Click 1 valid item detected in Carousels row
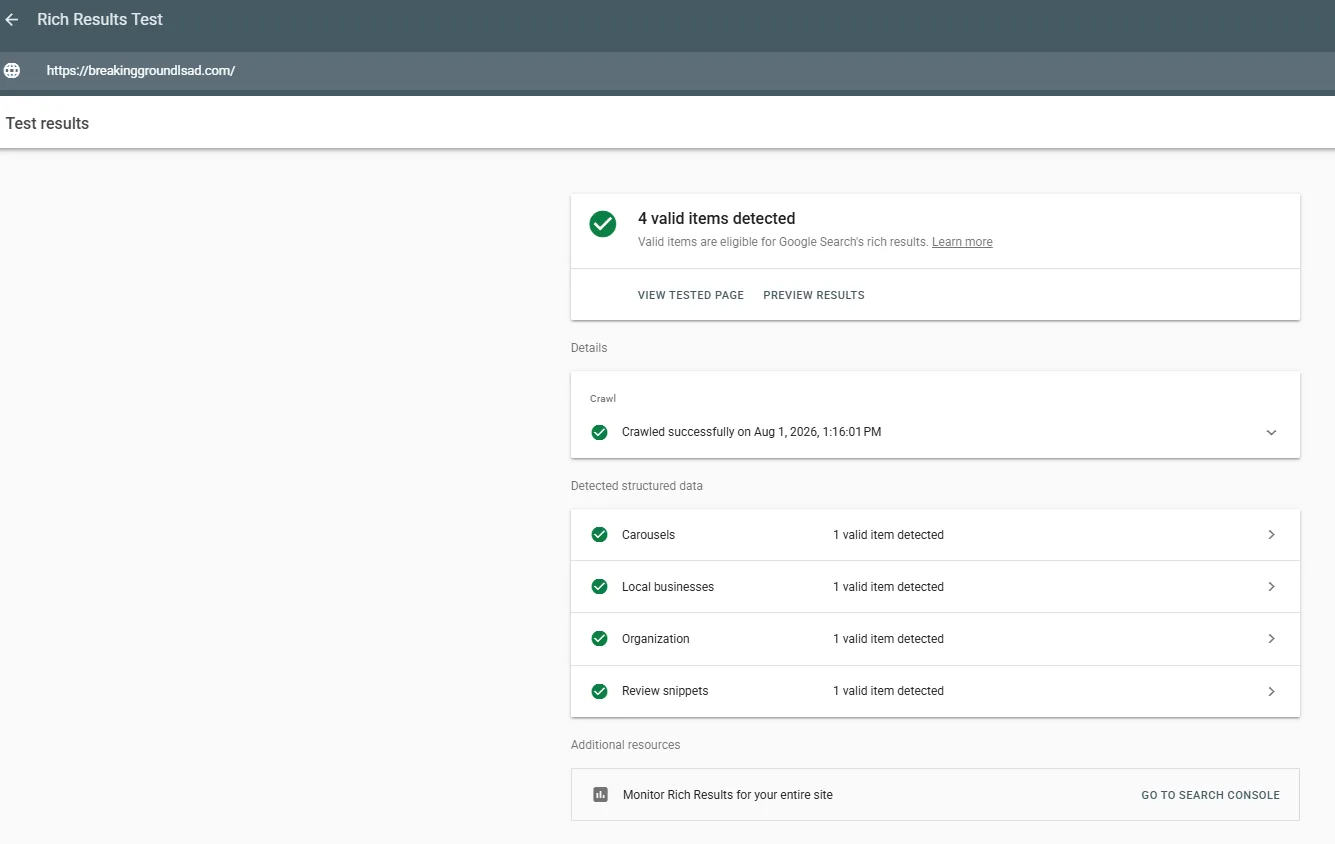 click(888, 535)
